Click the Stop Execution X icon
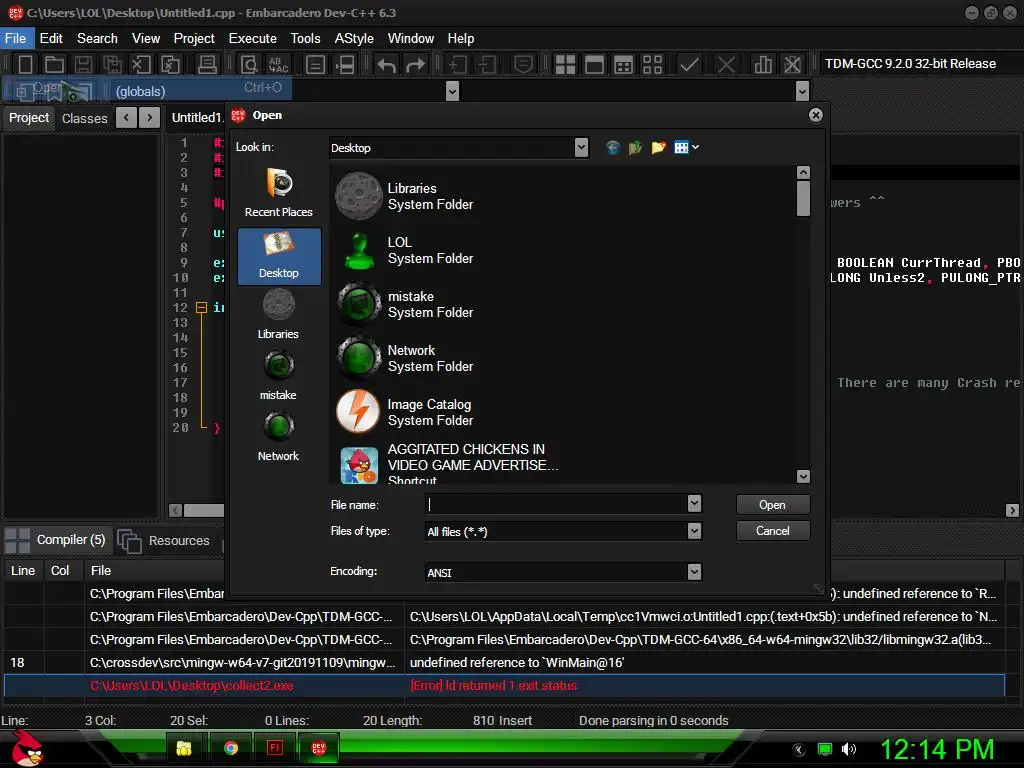This screenshot has height=768, width=1024. coord(726,64)
